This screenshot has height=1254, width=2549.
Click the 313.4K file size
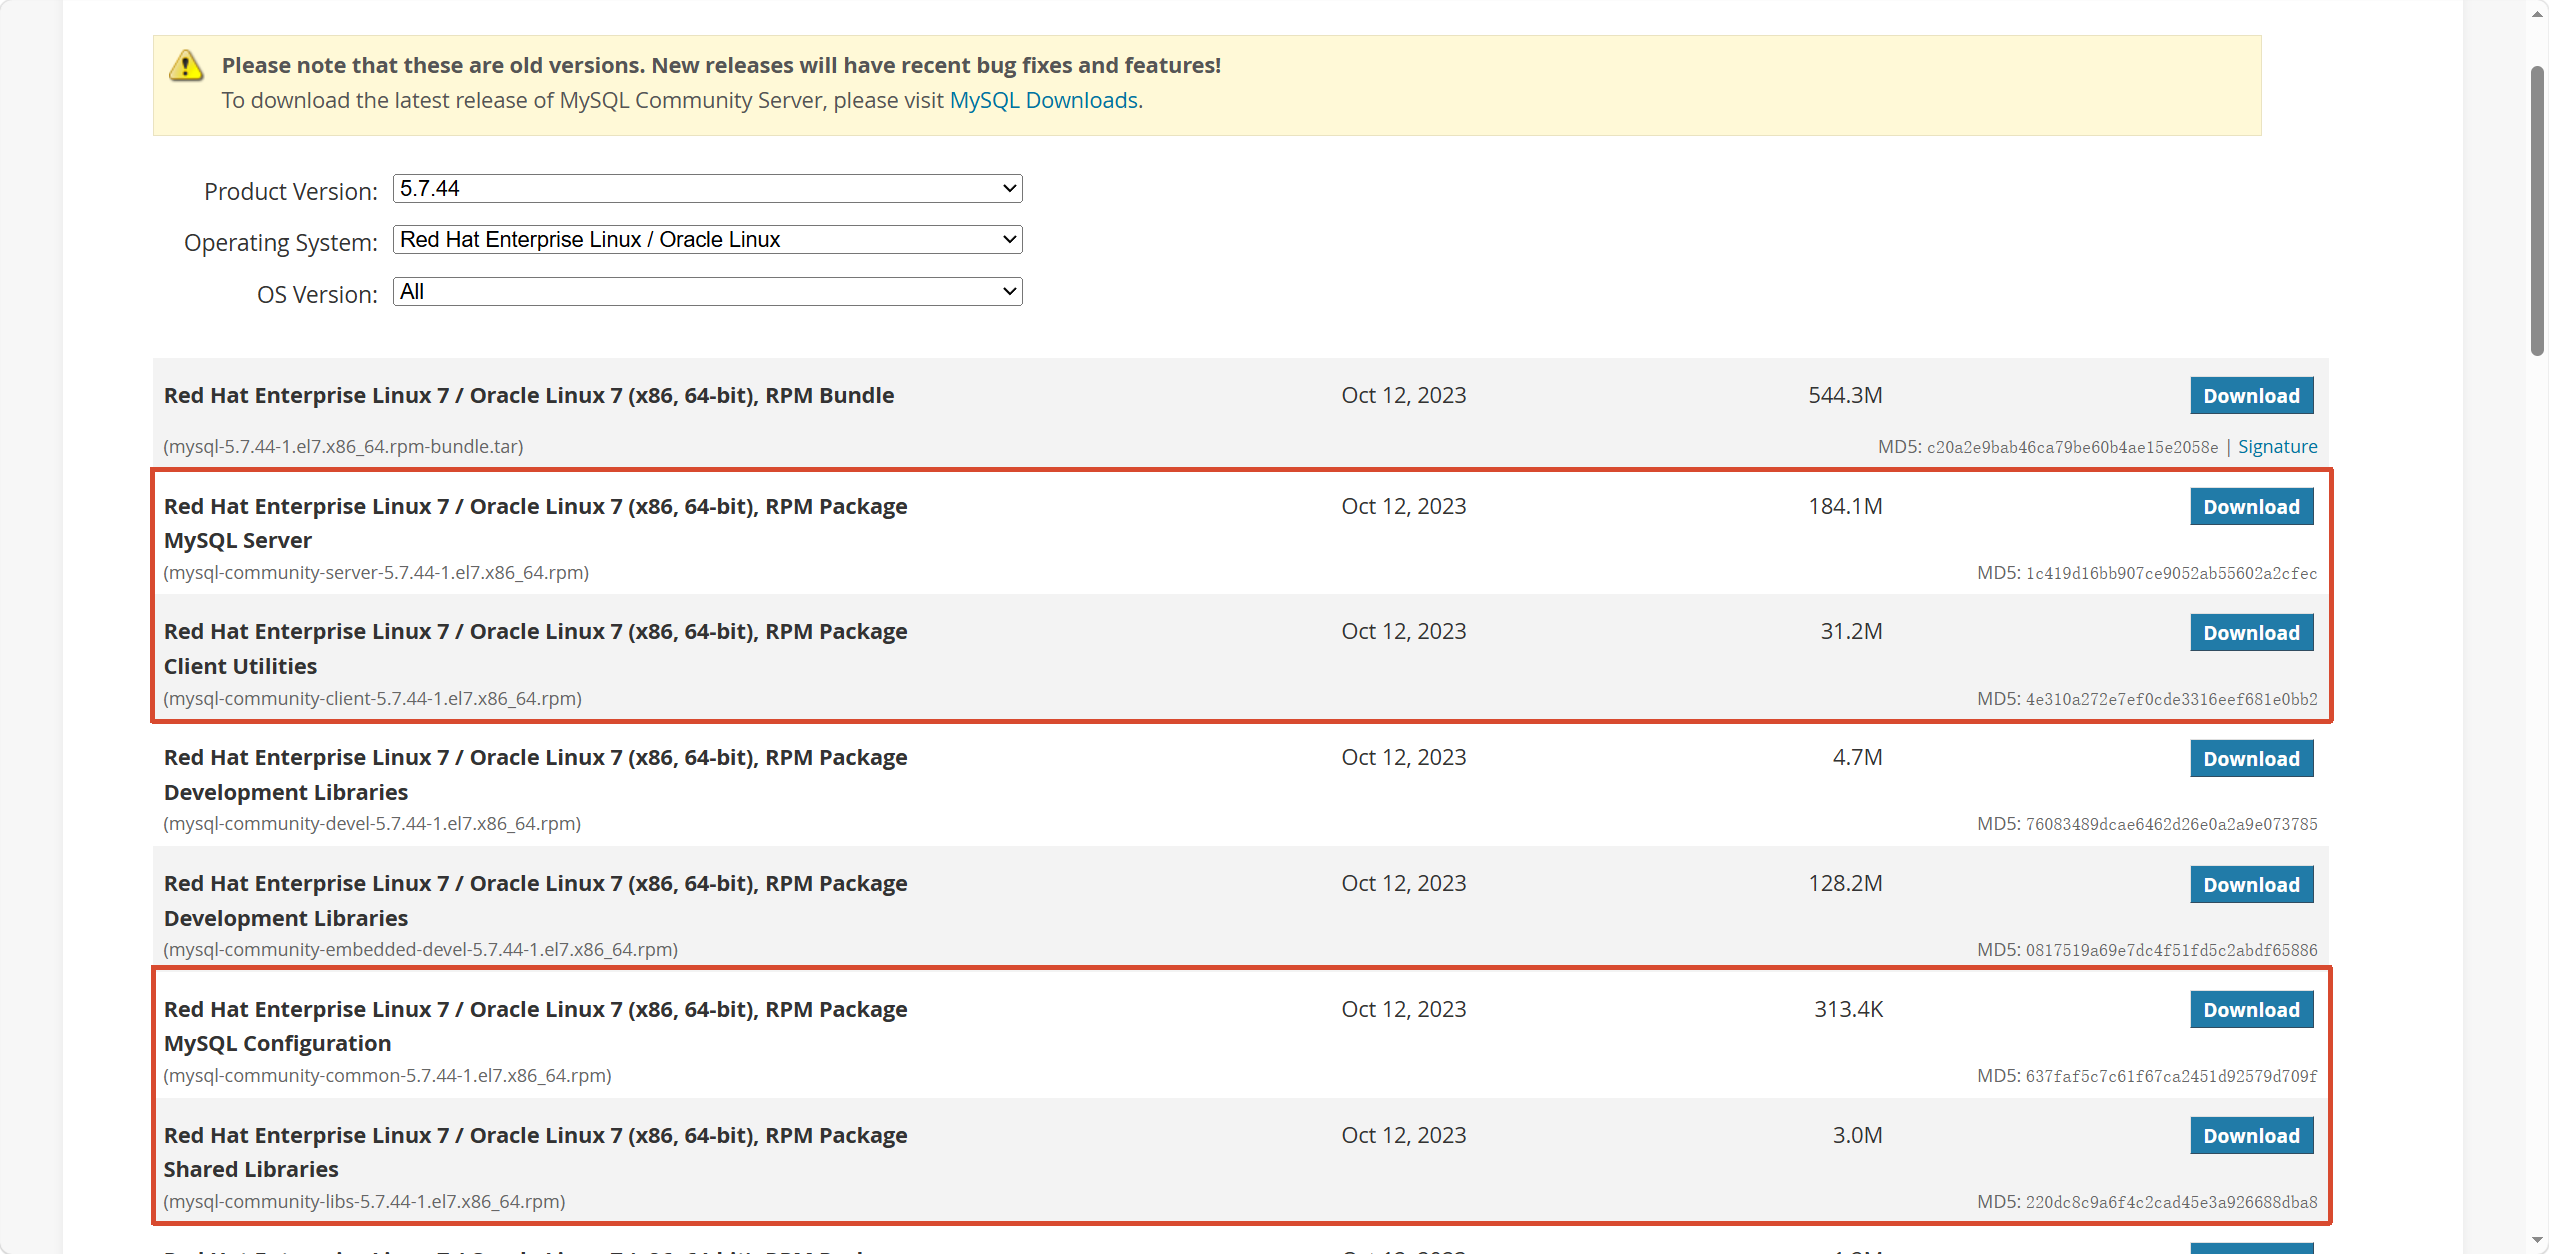point(1848,1010)
